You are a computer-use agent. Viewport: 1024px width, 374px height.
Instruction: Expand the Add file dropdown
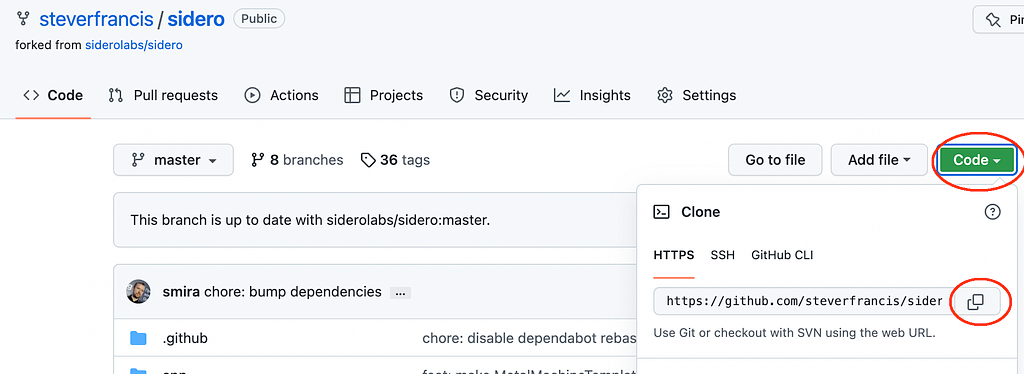pyautogui.click(x=879, y=160)
